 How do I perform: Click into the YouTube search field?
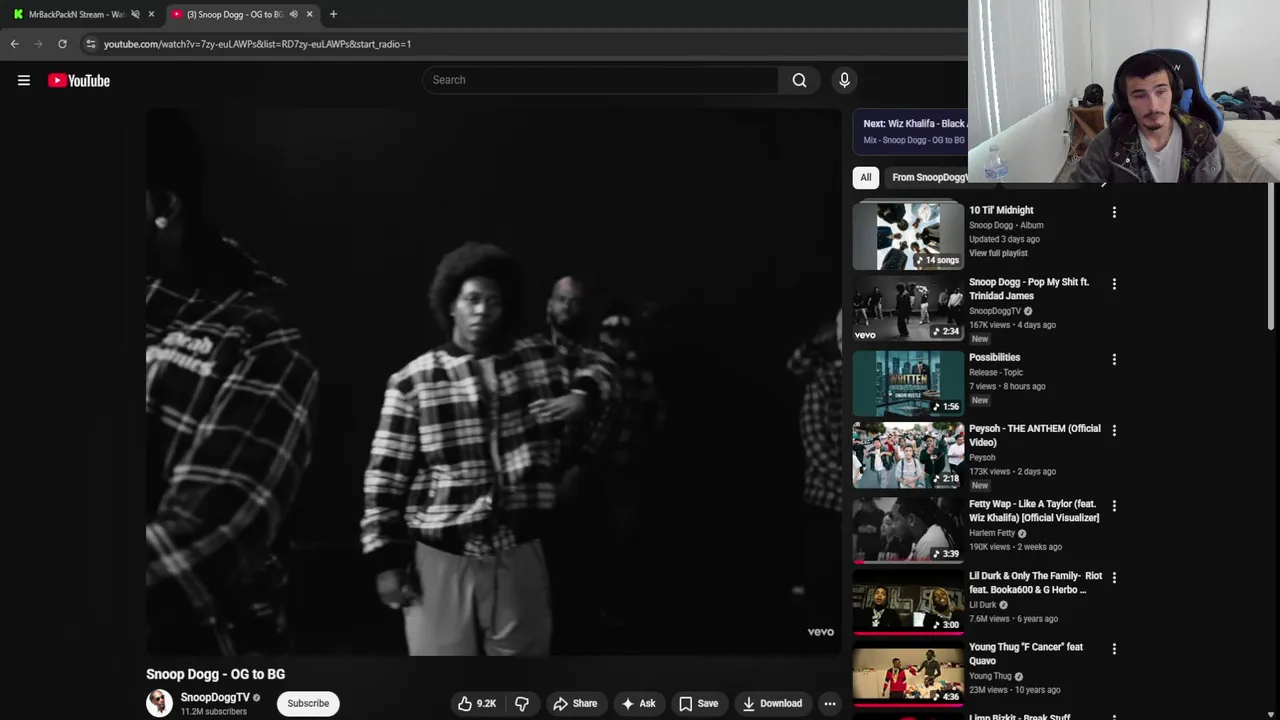[x=600, y=80]
